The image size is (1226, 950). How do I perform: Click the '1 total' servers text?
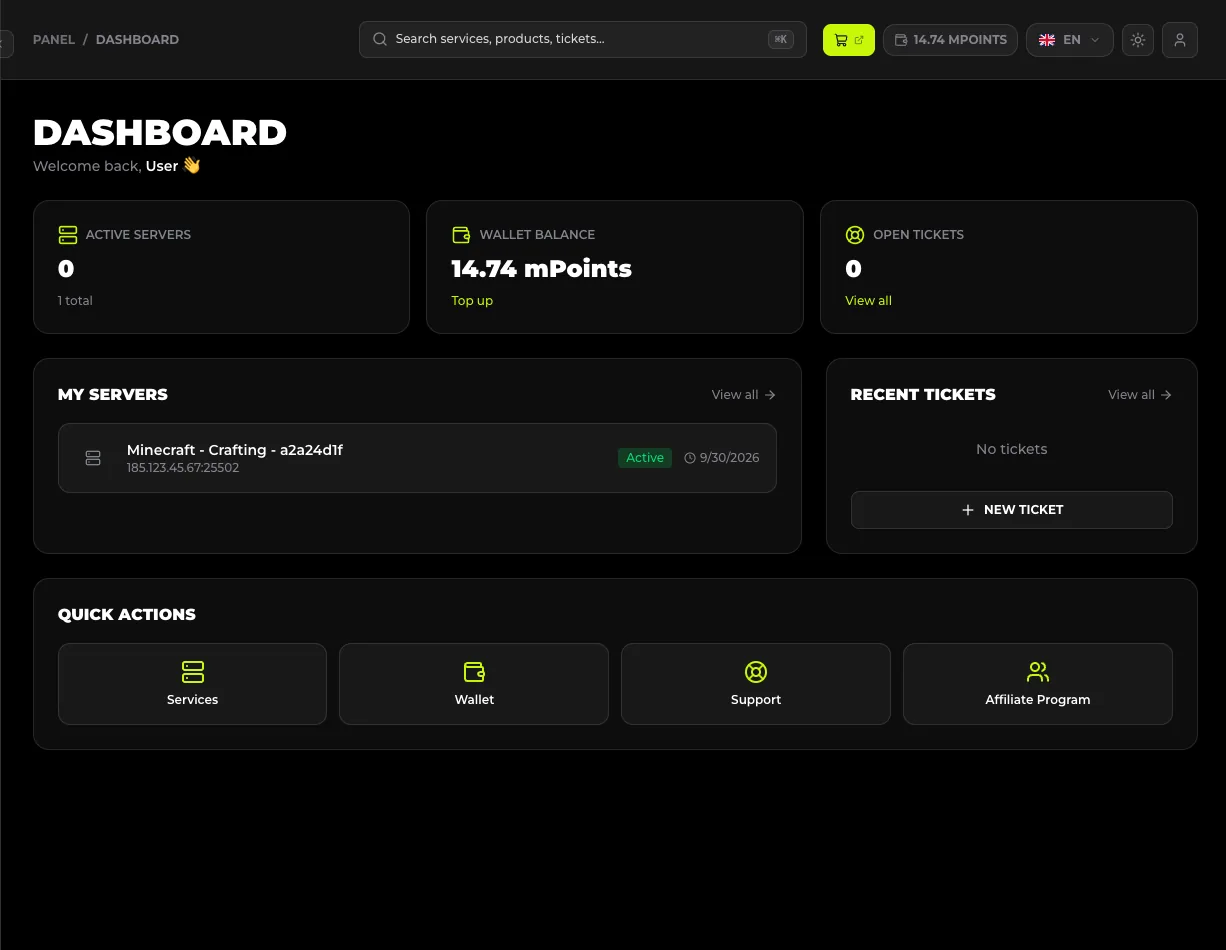tap(75, 300)
